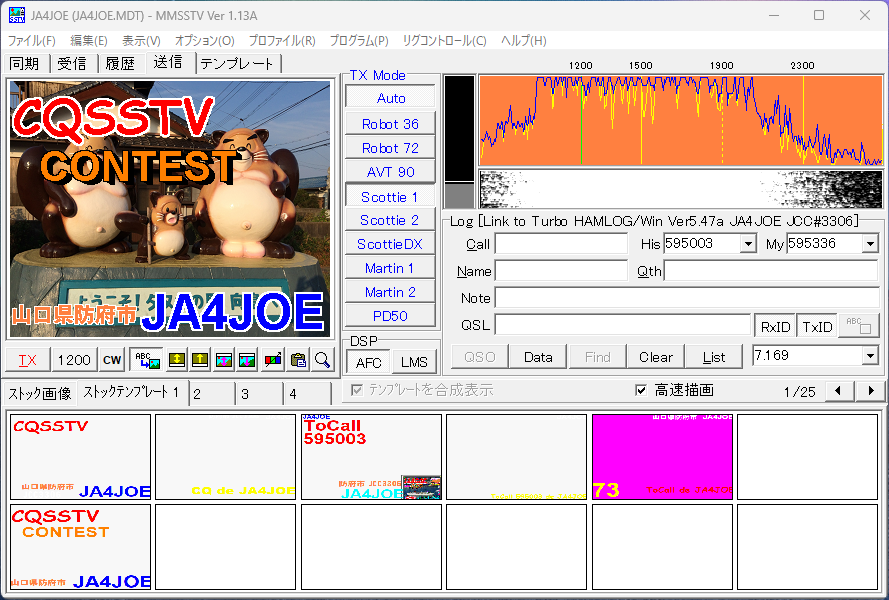Viewport: 889px width, 600px height.
Task: Toggle AFC in the DSP group
Action: point(369,362)
